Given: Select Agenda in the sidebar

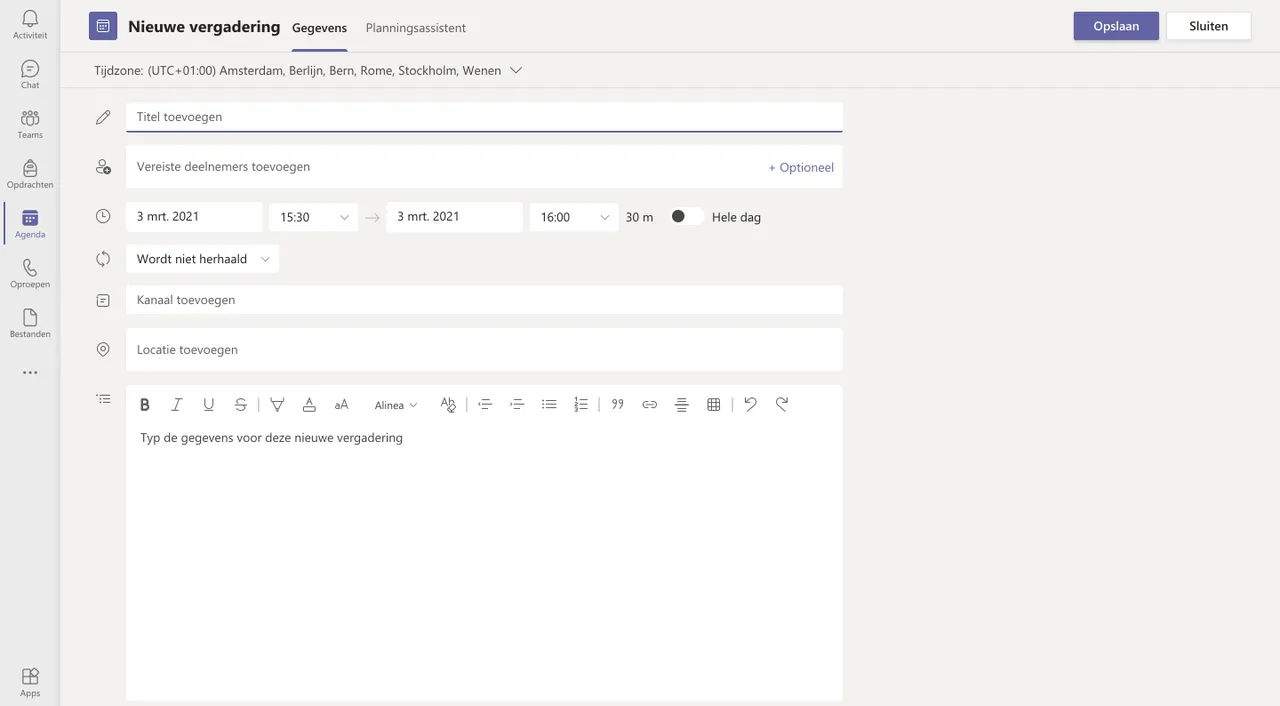Looking at the screenshot, I should (x=30, y=225).
